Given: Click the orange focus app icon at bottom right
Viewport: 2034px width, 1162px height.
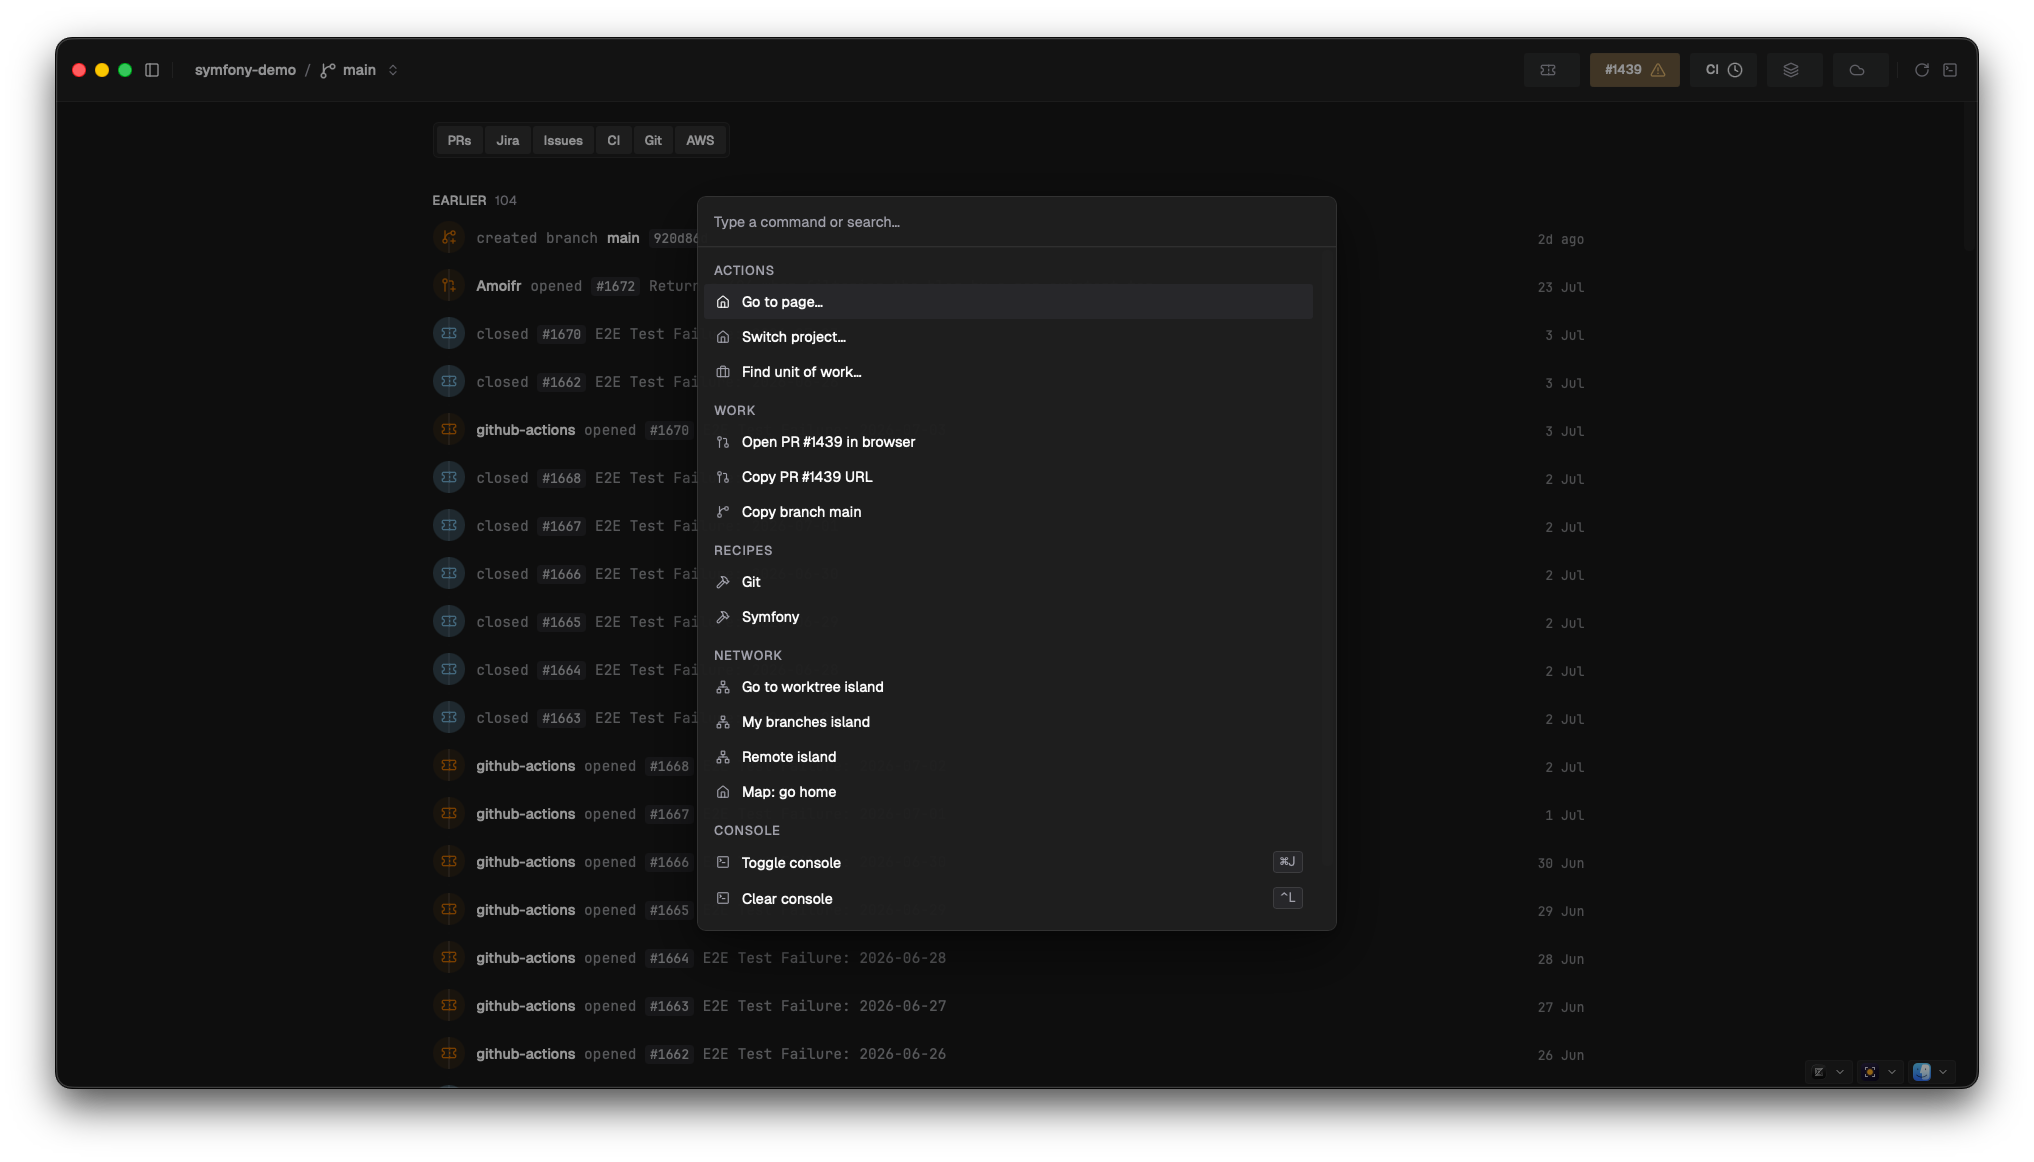Looking at the screenshot, I should pyautogui.click(x=1870, y=1072).
